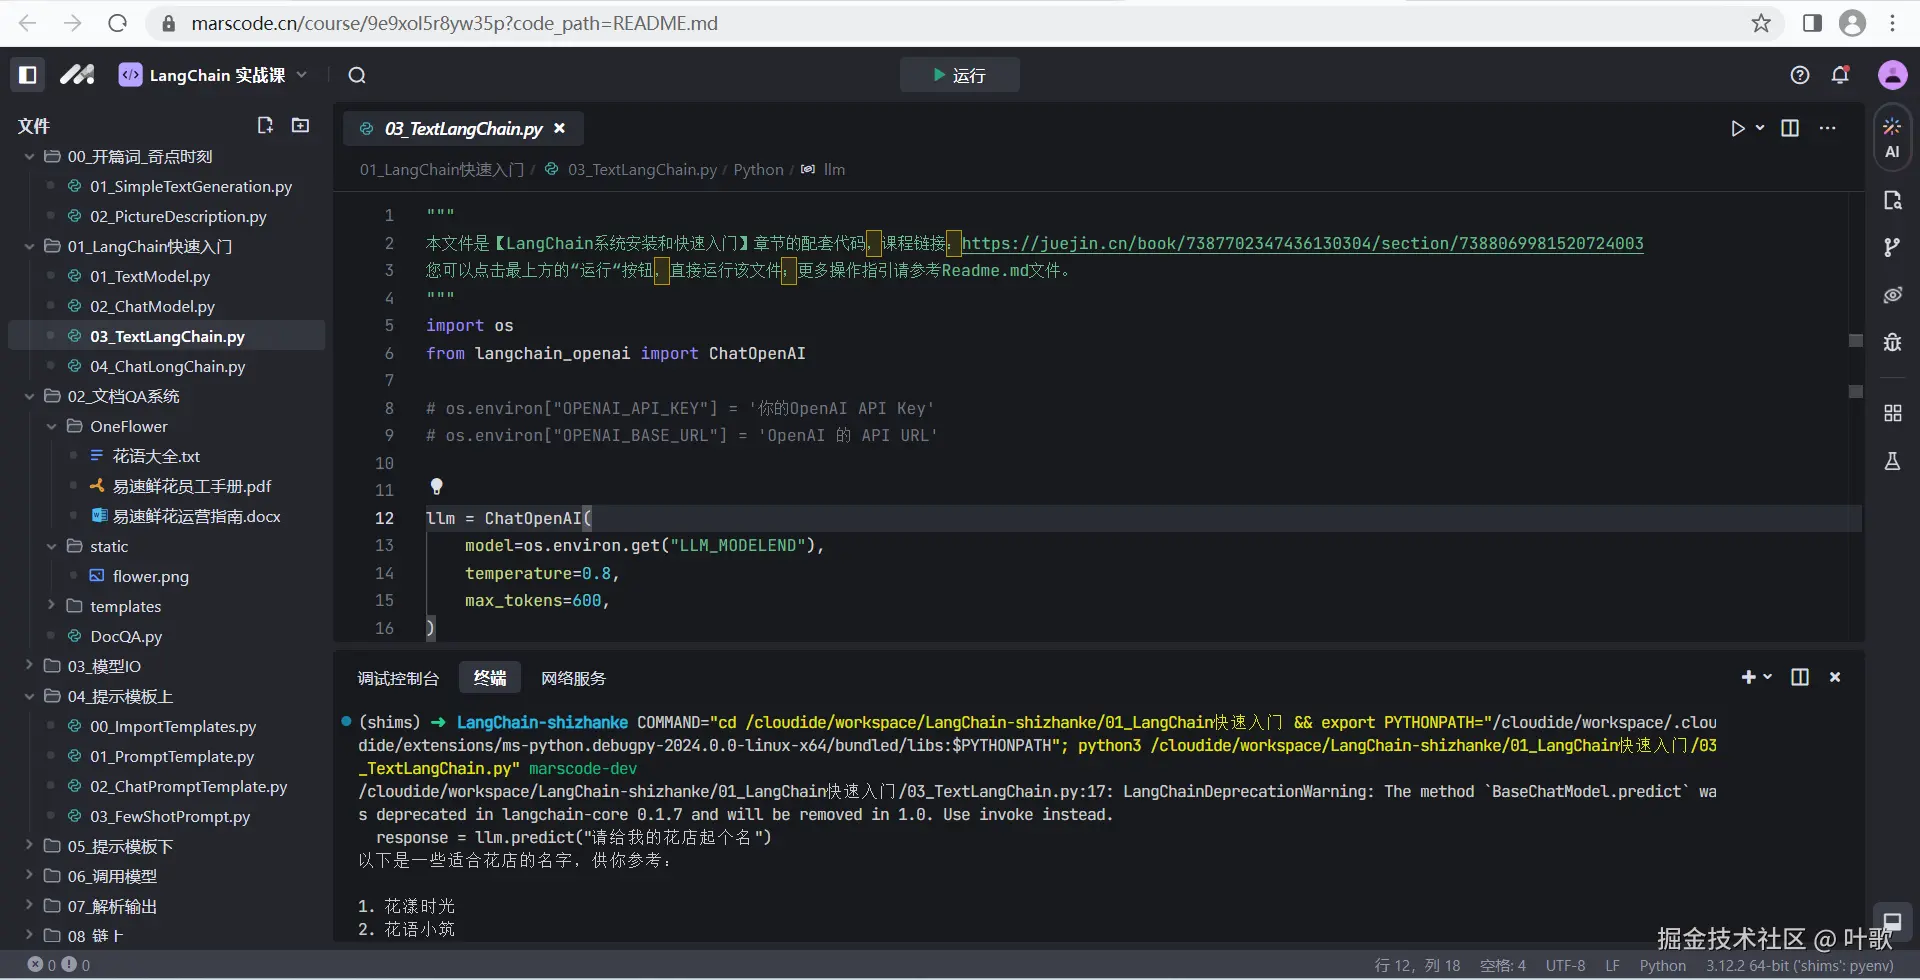Split the terminal panel
The height and width of the screenshot is (980, 1920).
click(1800, 677)
